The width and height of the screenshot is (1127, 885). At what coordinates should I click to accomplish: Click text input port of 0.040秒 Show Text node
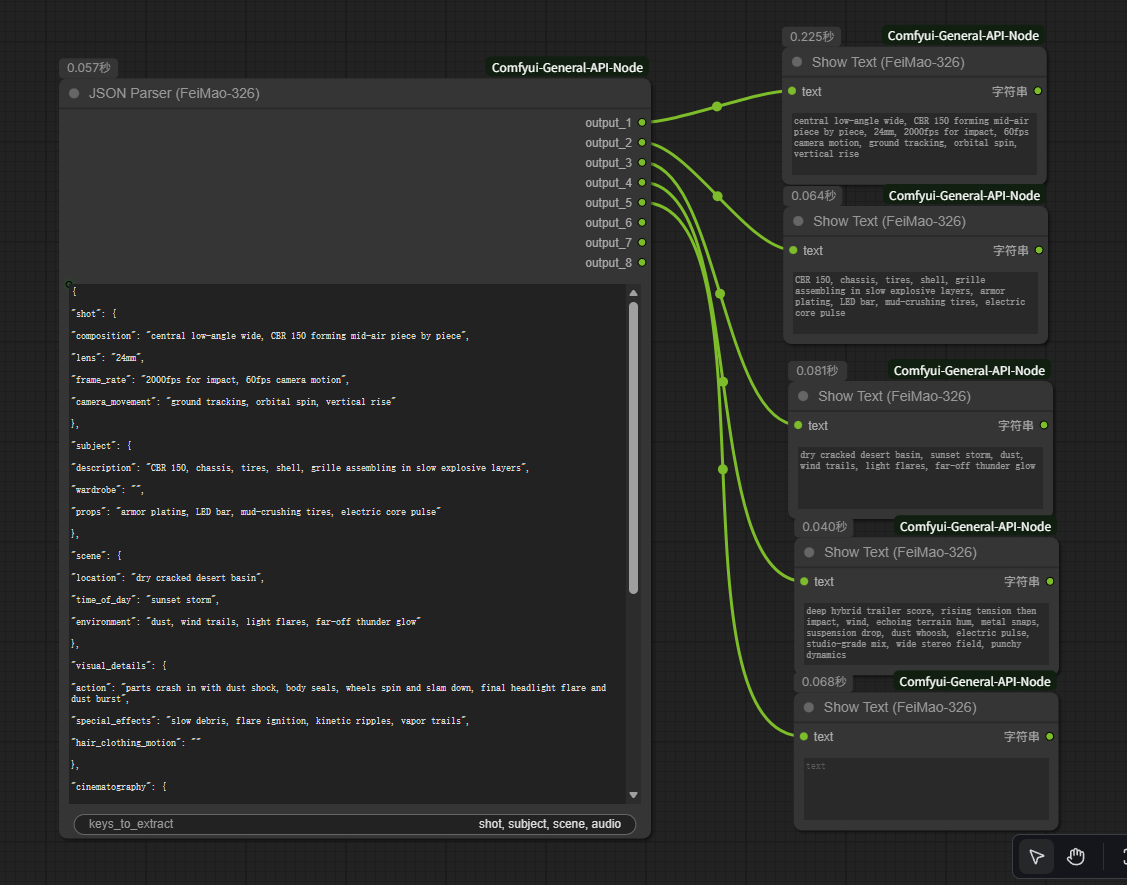[x=804, y=582]
